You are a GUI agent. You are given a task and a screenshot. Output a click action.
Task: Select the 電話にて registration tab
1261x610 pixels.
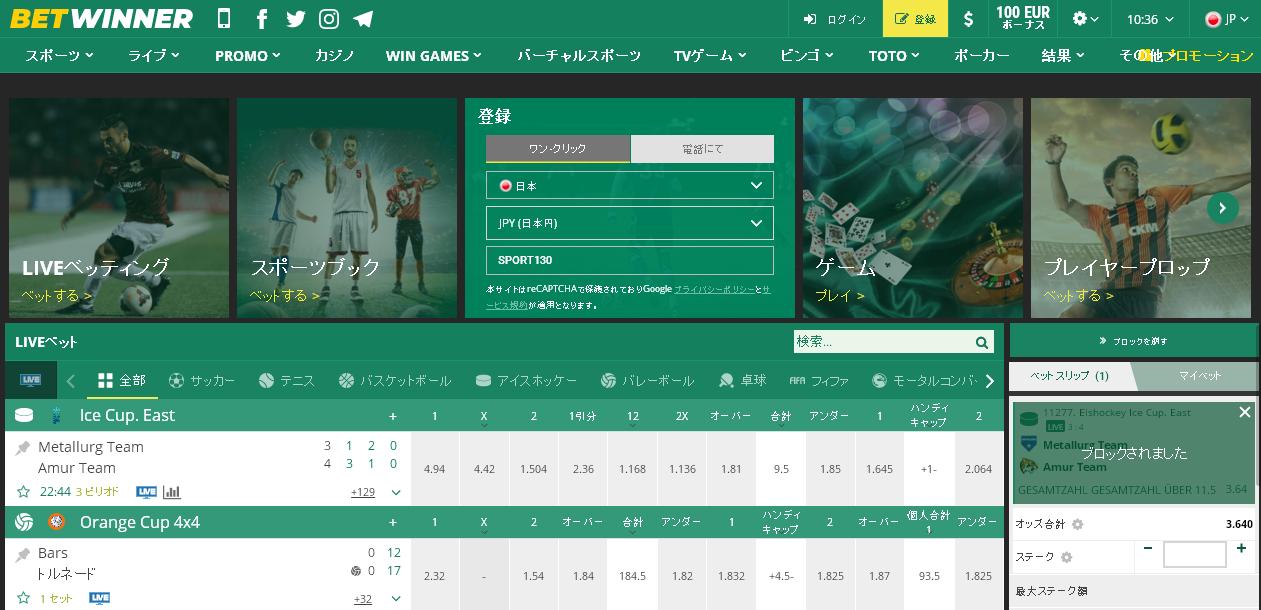pyautogui.click(x=702, y=149)
